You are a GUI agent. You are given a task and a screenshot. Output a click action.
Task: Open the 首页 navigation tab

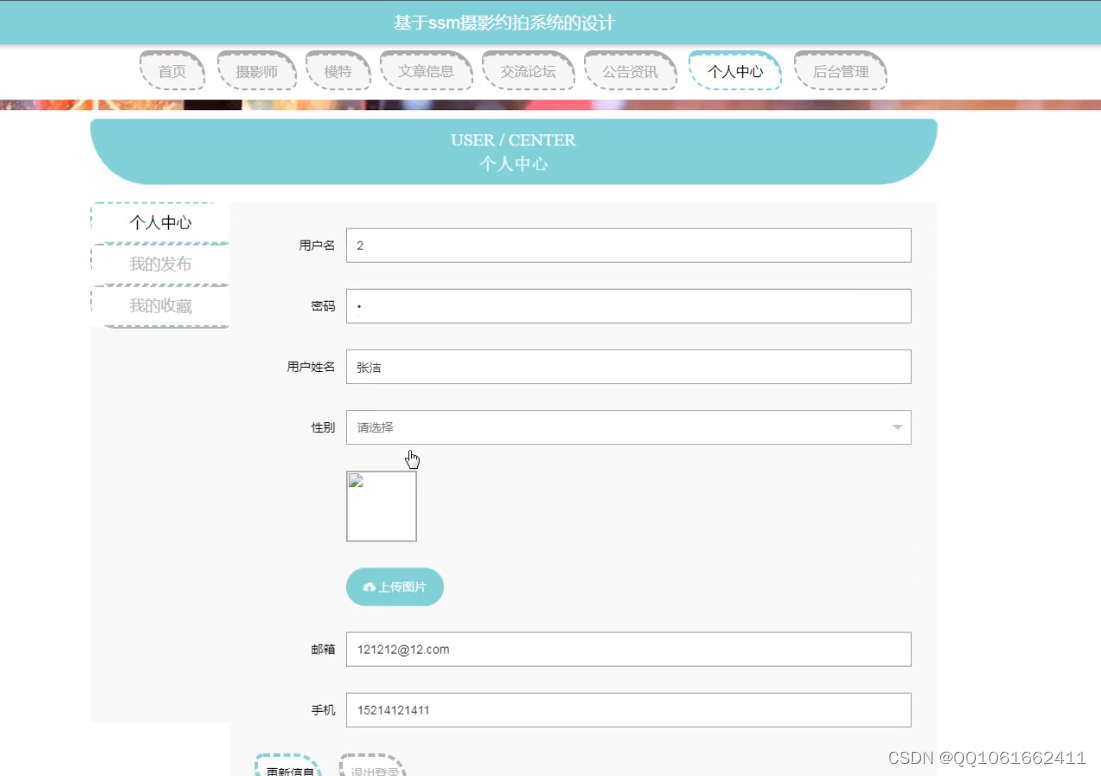[x=172, y=71]
